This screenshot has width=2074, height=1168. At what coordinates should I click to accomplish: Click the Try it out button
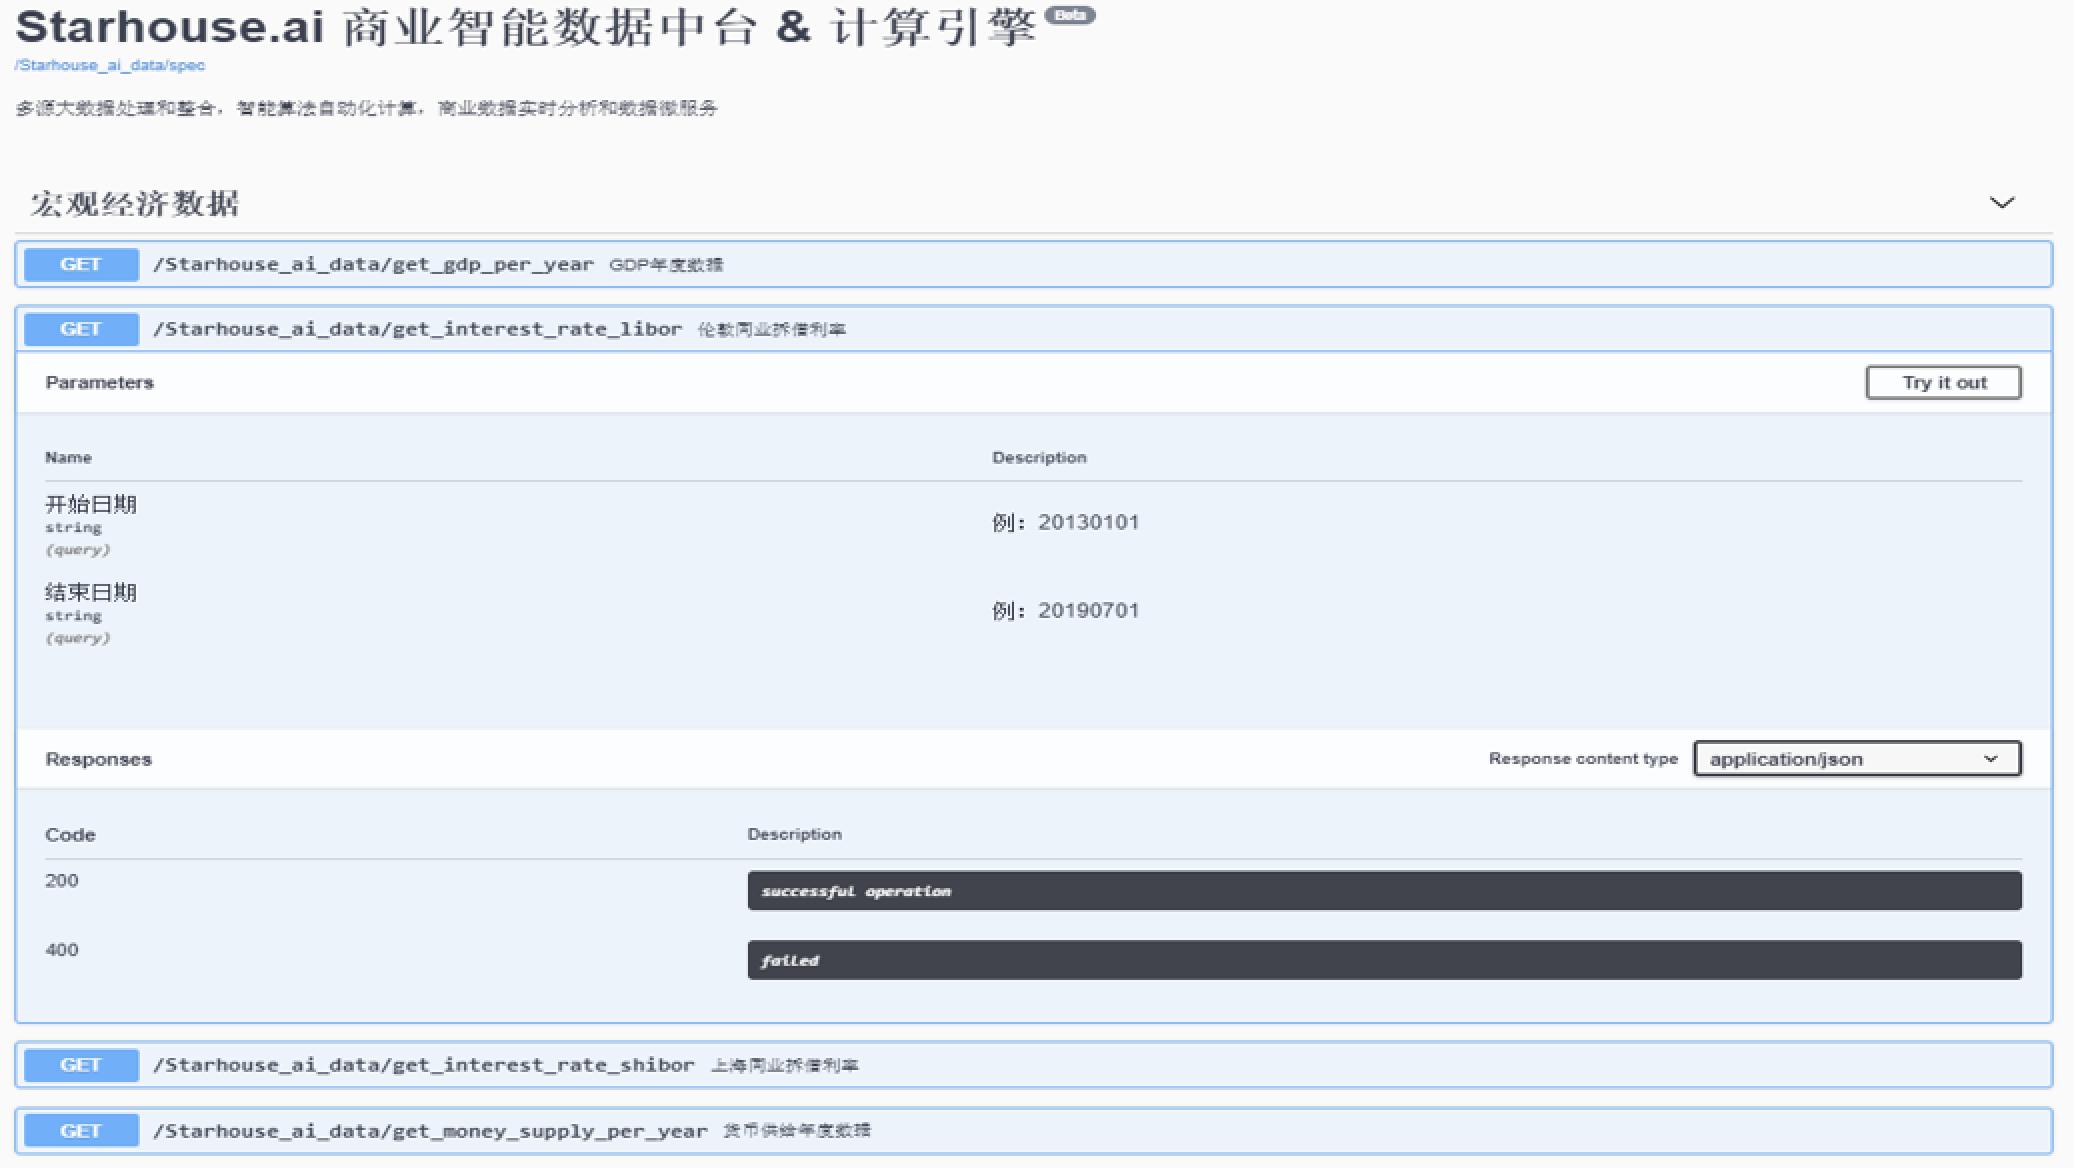pyautogui.click(x=1943, y=382)
